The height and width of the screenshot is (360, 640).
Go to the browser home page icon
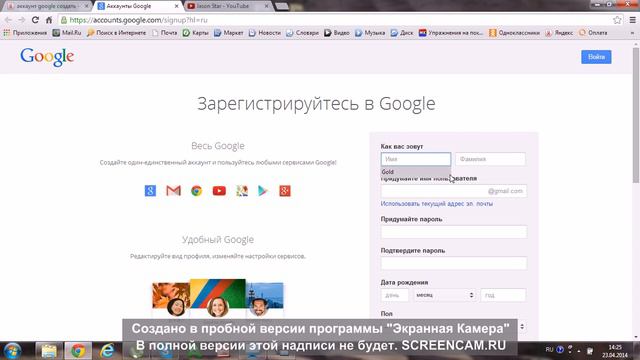(49, 20)
